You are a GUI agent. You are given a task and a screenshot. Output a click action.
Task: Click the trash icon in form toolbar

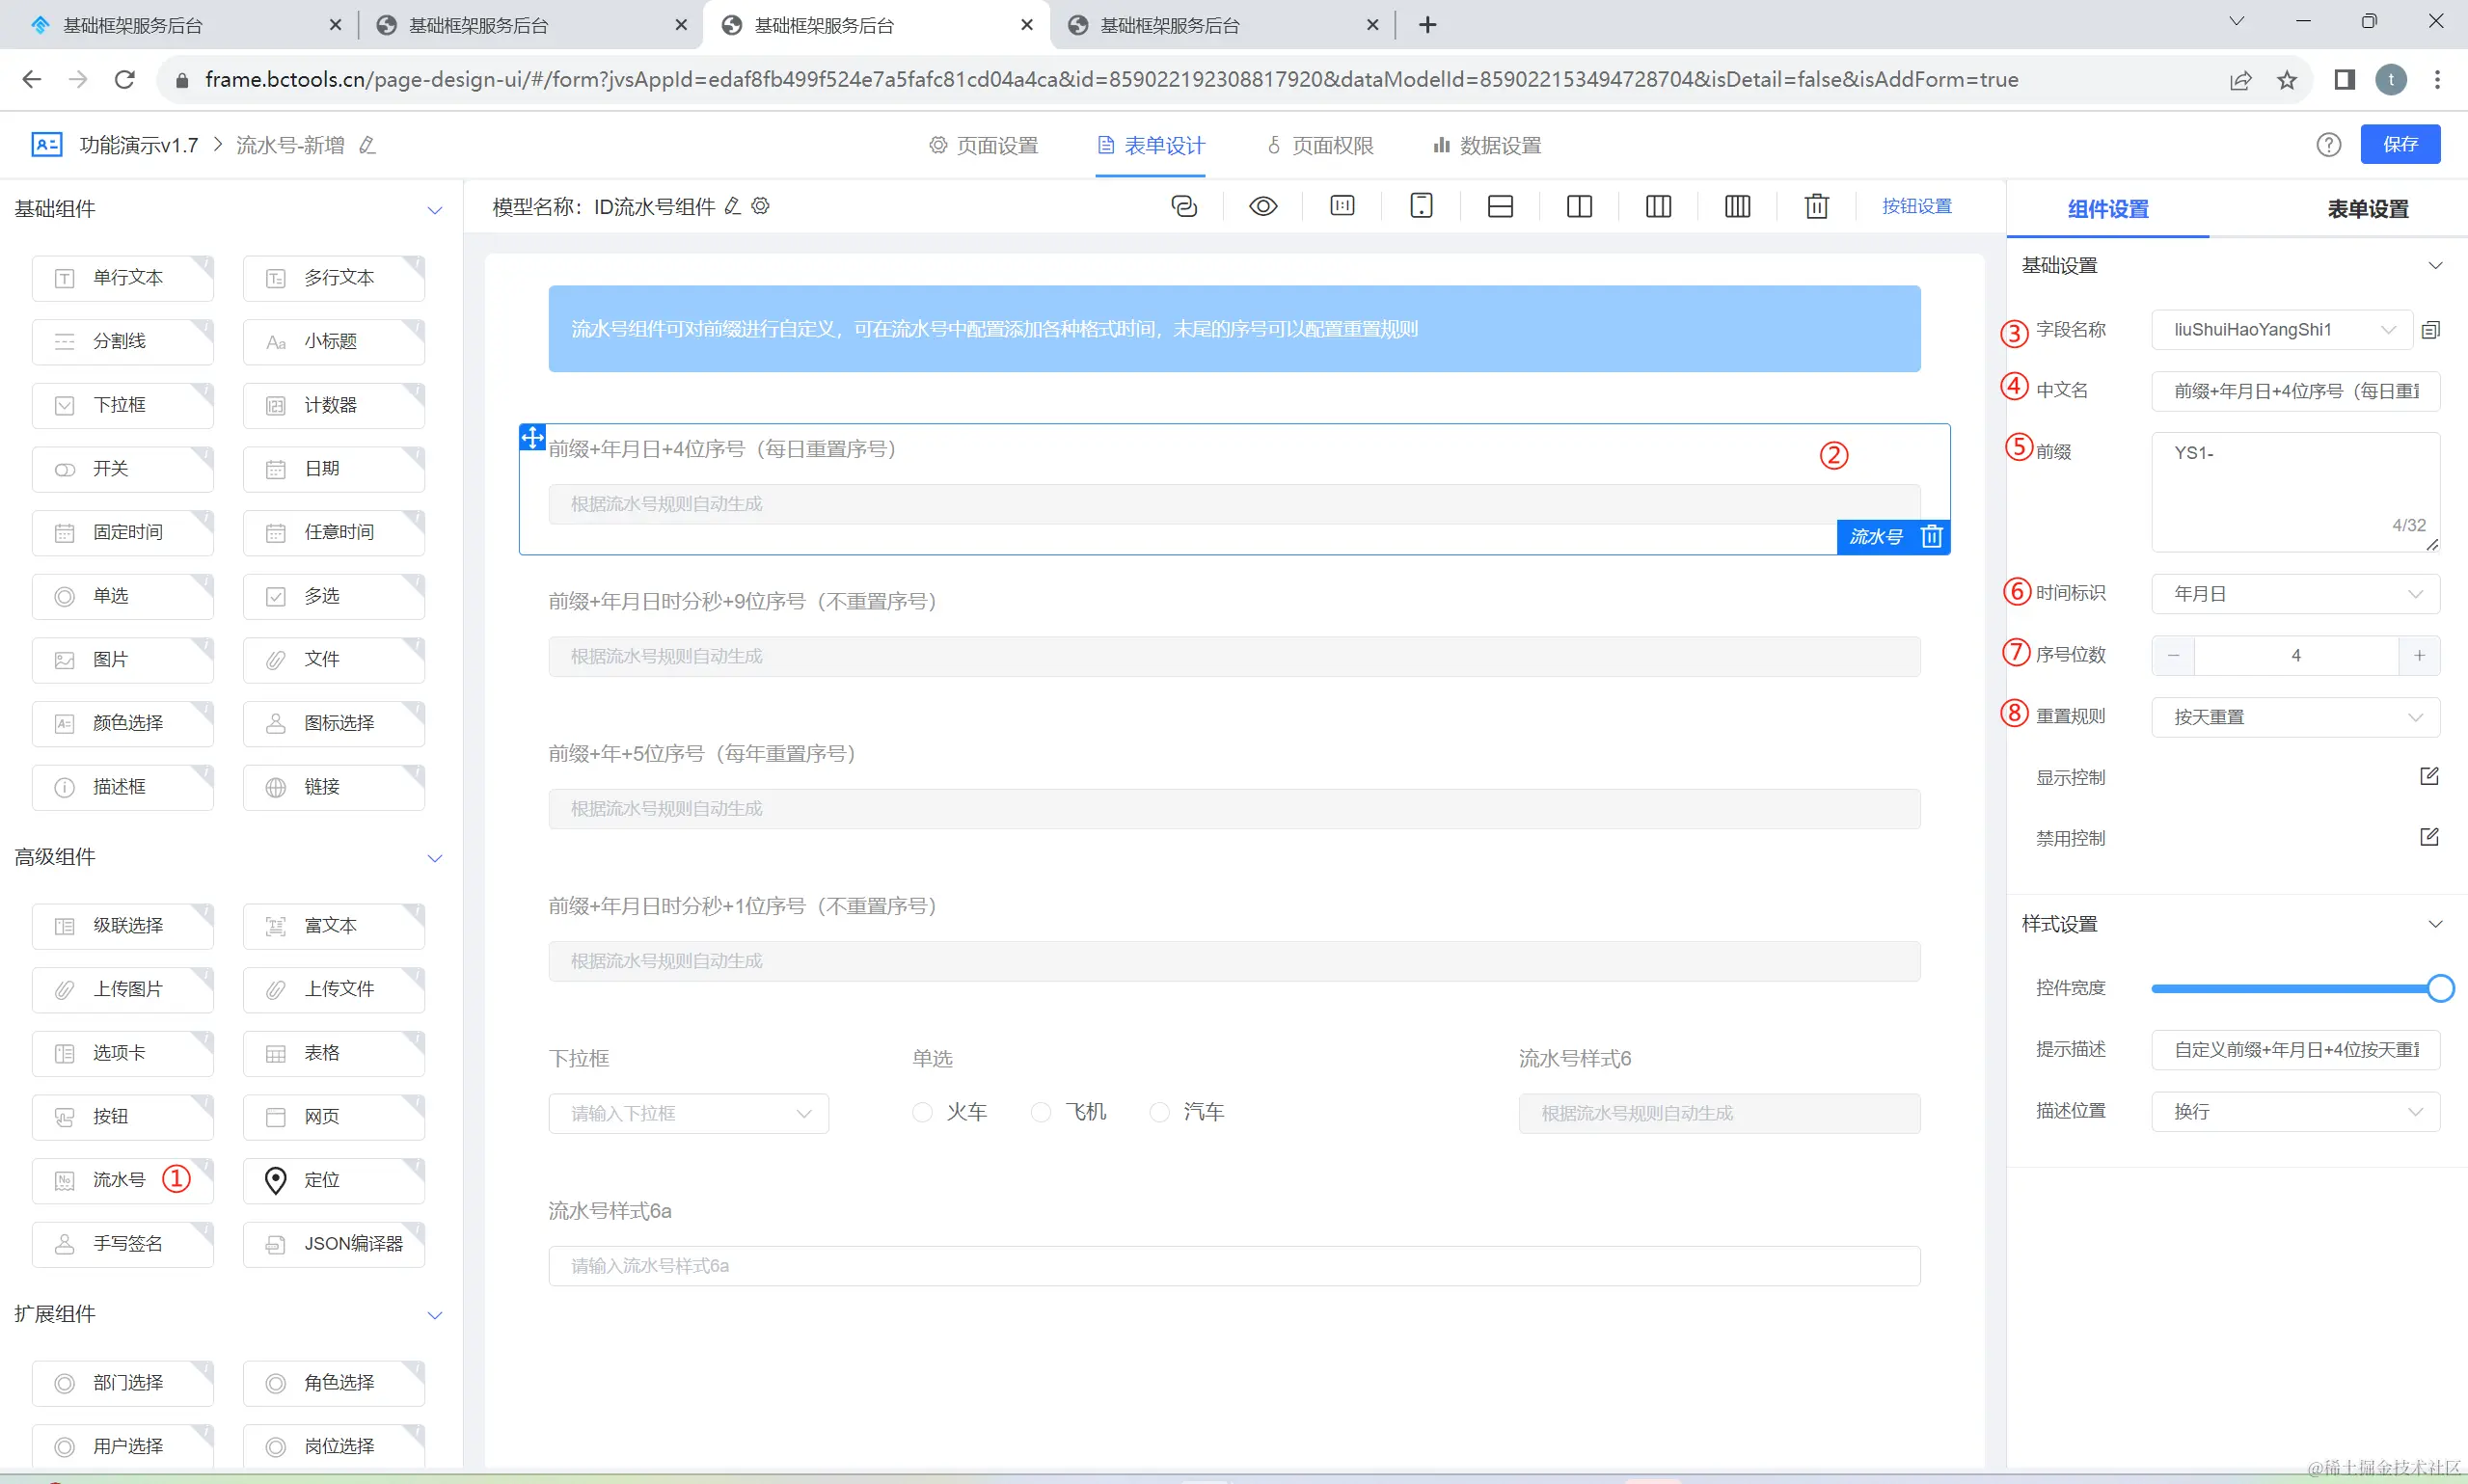tap(1816, 206)
